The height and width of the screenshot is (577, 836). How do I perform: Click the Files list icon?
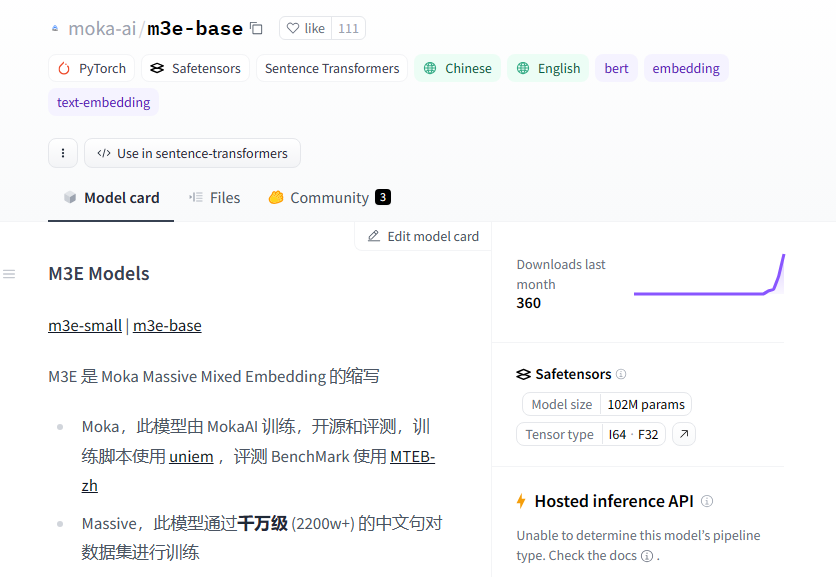(196, 197)
